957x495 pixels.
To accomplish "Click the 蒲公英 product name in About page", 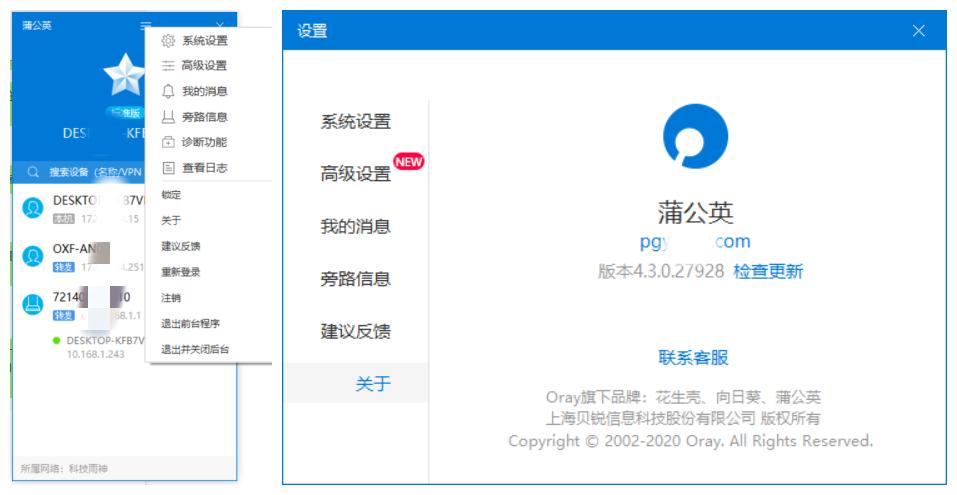I will click(695, 212).
